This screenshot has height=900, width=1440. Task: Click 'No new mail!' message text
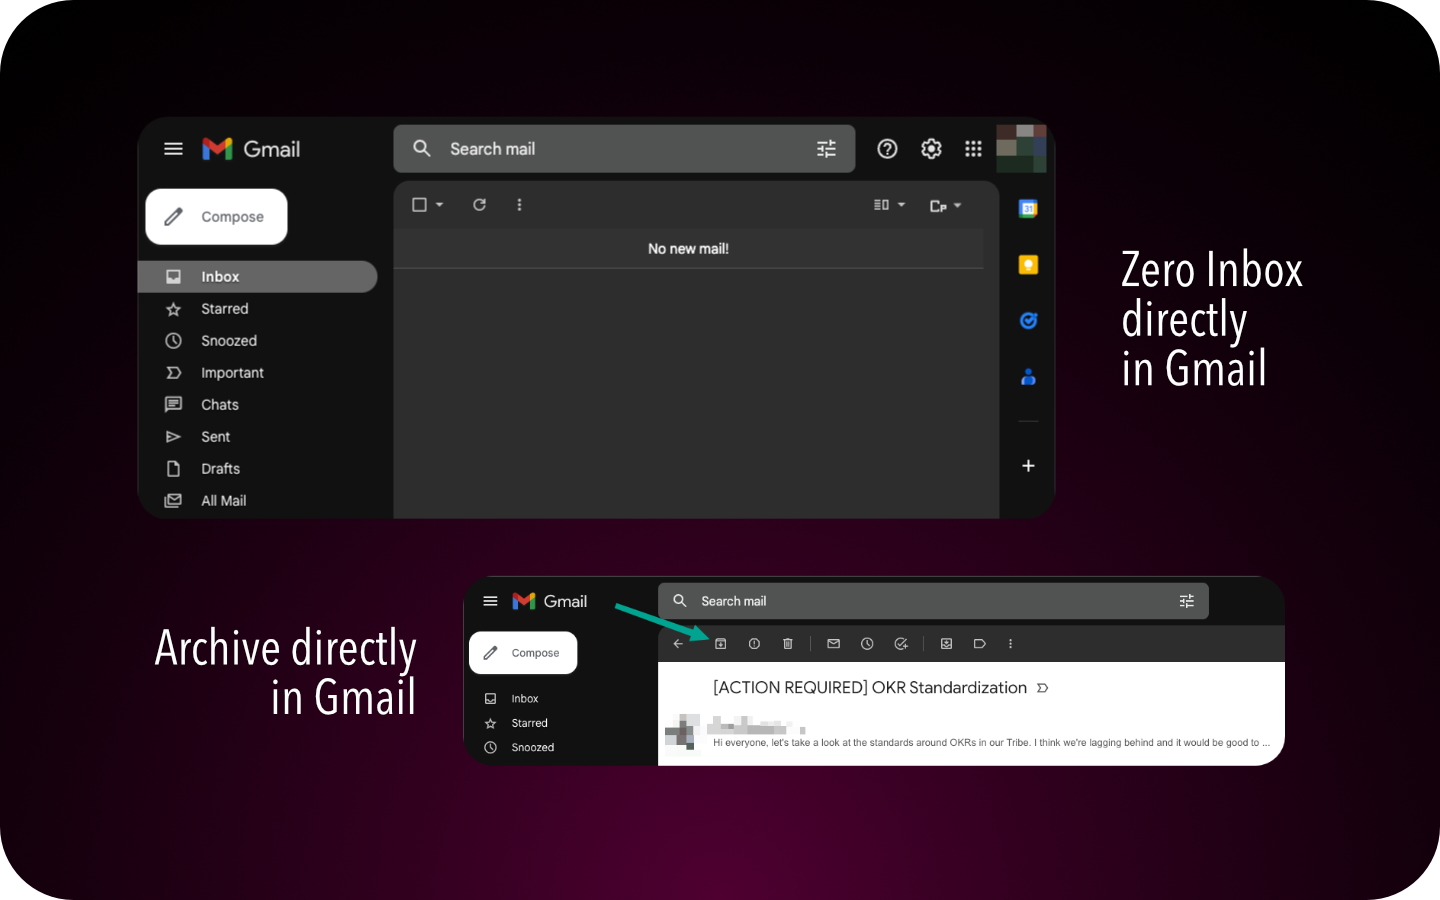(x=688, y=249)
